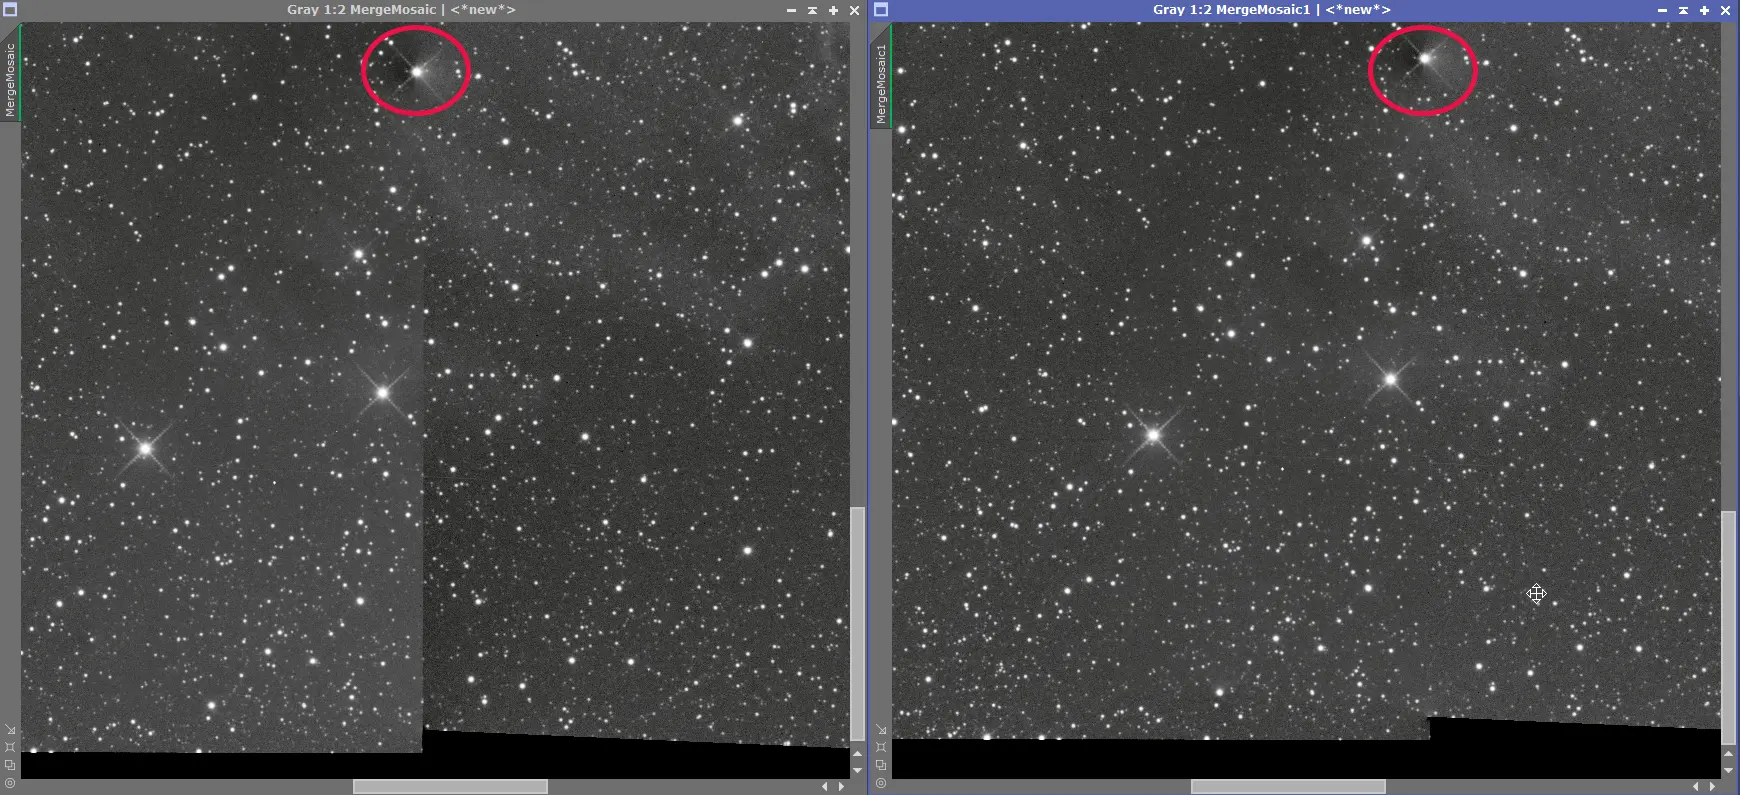Screen dimensions: 1740x795
Task: Click the horizontal scrollbar thumb in MergeMosaic1
Action: click(1288, 787)
